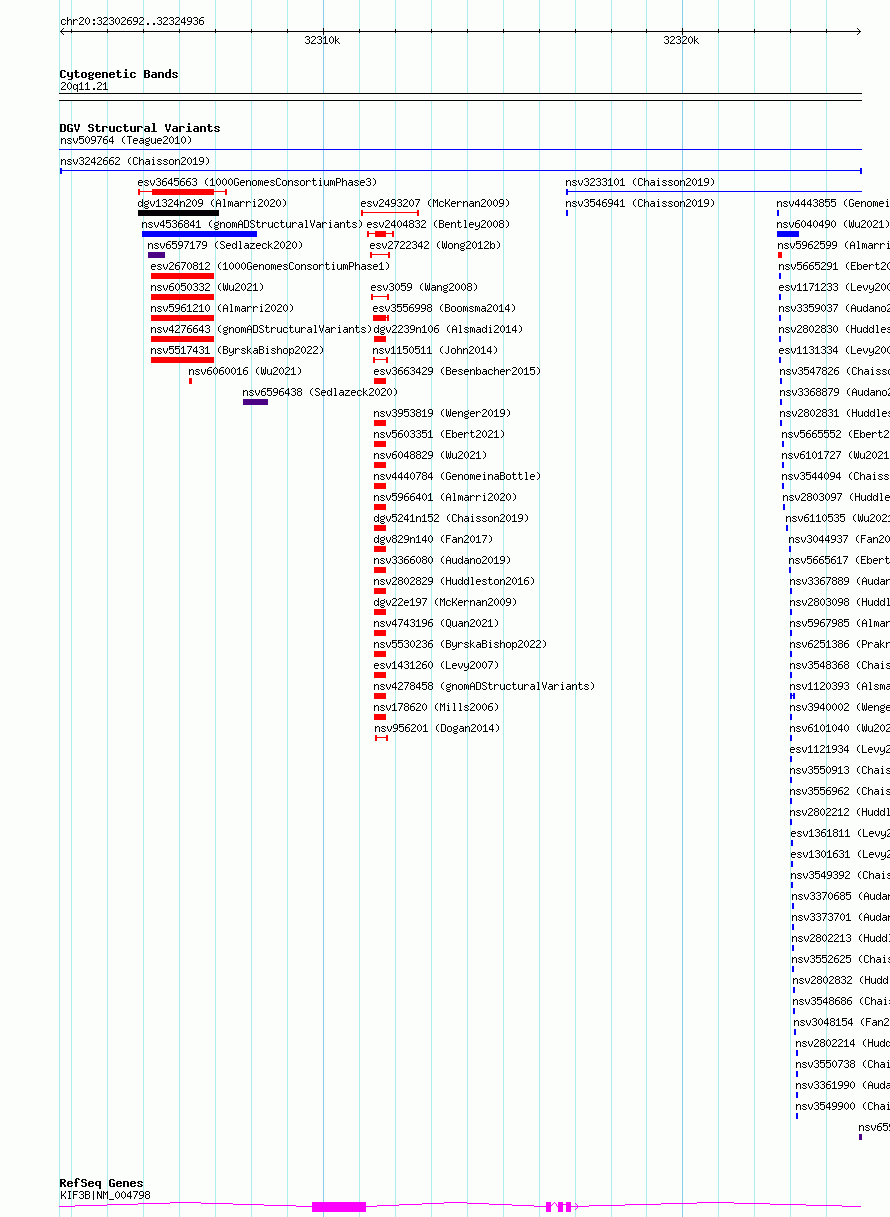The width and height of the screenshot is (890, 1217).
Task: Open nsv4276643 gnomADStructuralVariants entry
Action: coord(261,330)
